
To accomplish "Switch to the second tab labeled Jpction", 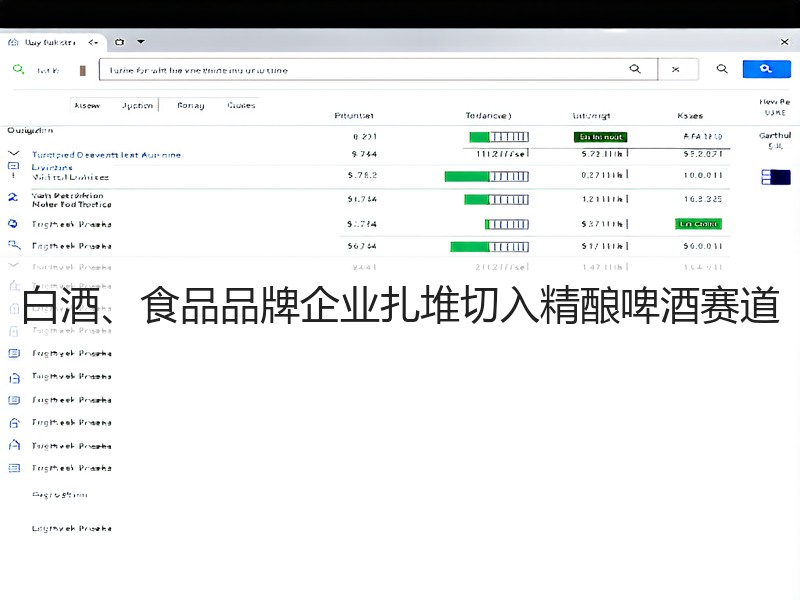I will tap(137, 106).
